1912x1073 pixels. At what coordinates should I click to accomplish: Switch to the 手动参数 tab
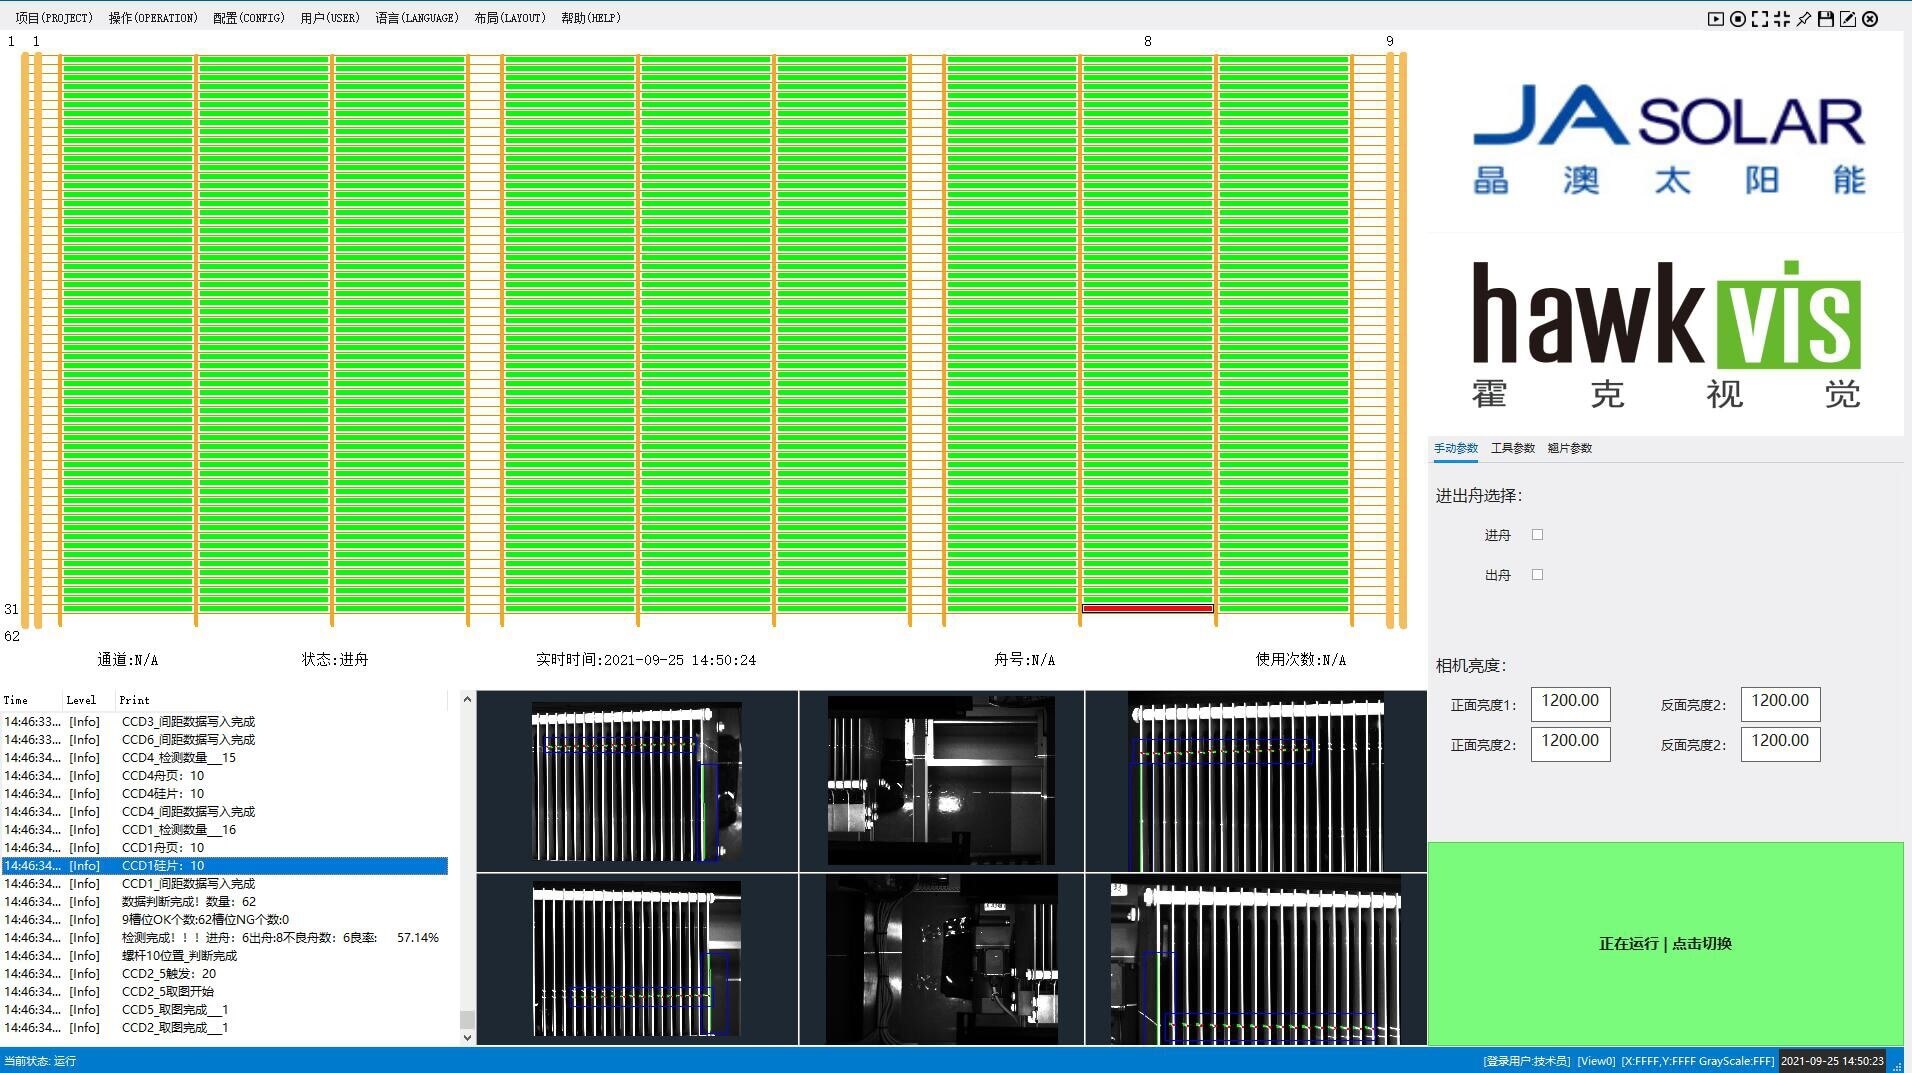click(x=1456, y=448)
